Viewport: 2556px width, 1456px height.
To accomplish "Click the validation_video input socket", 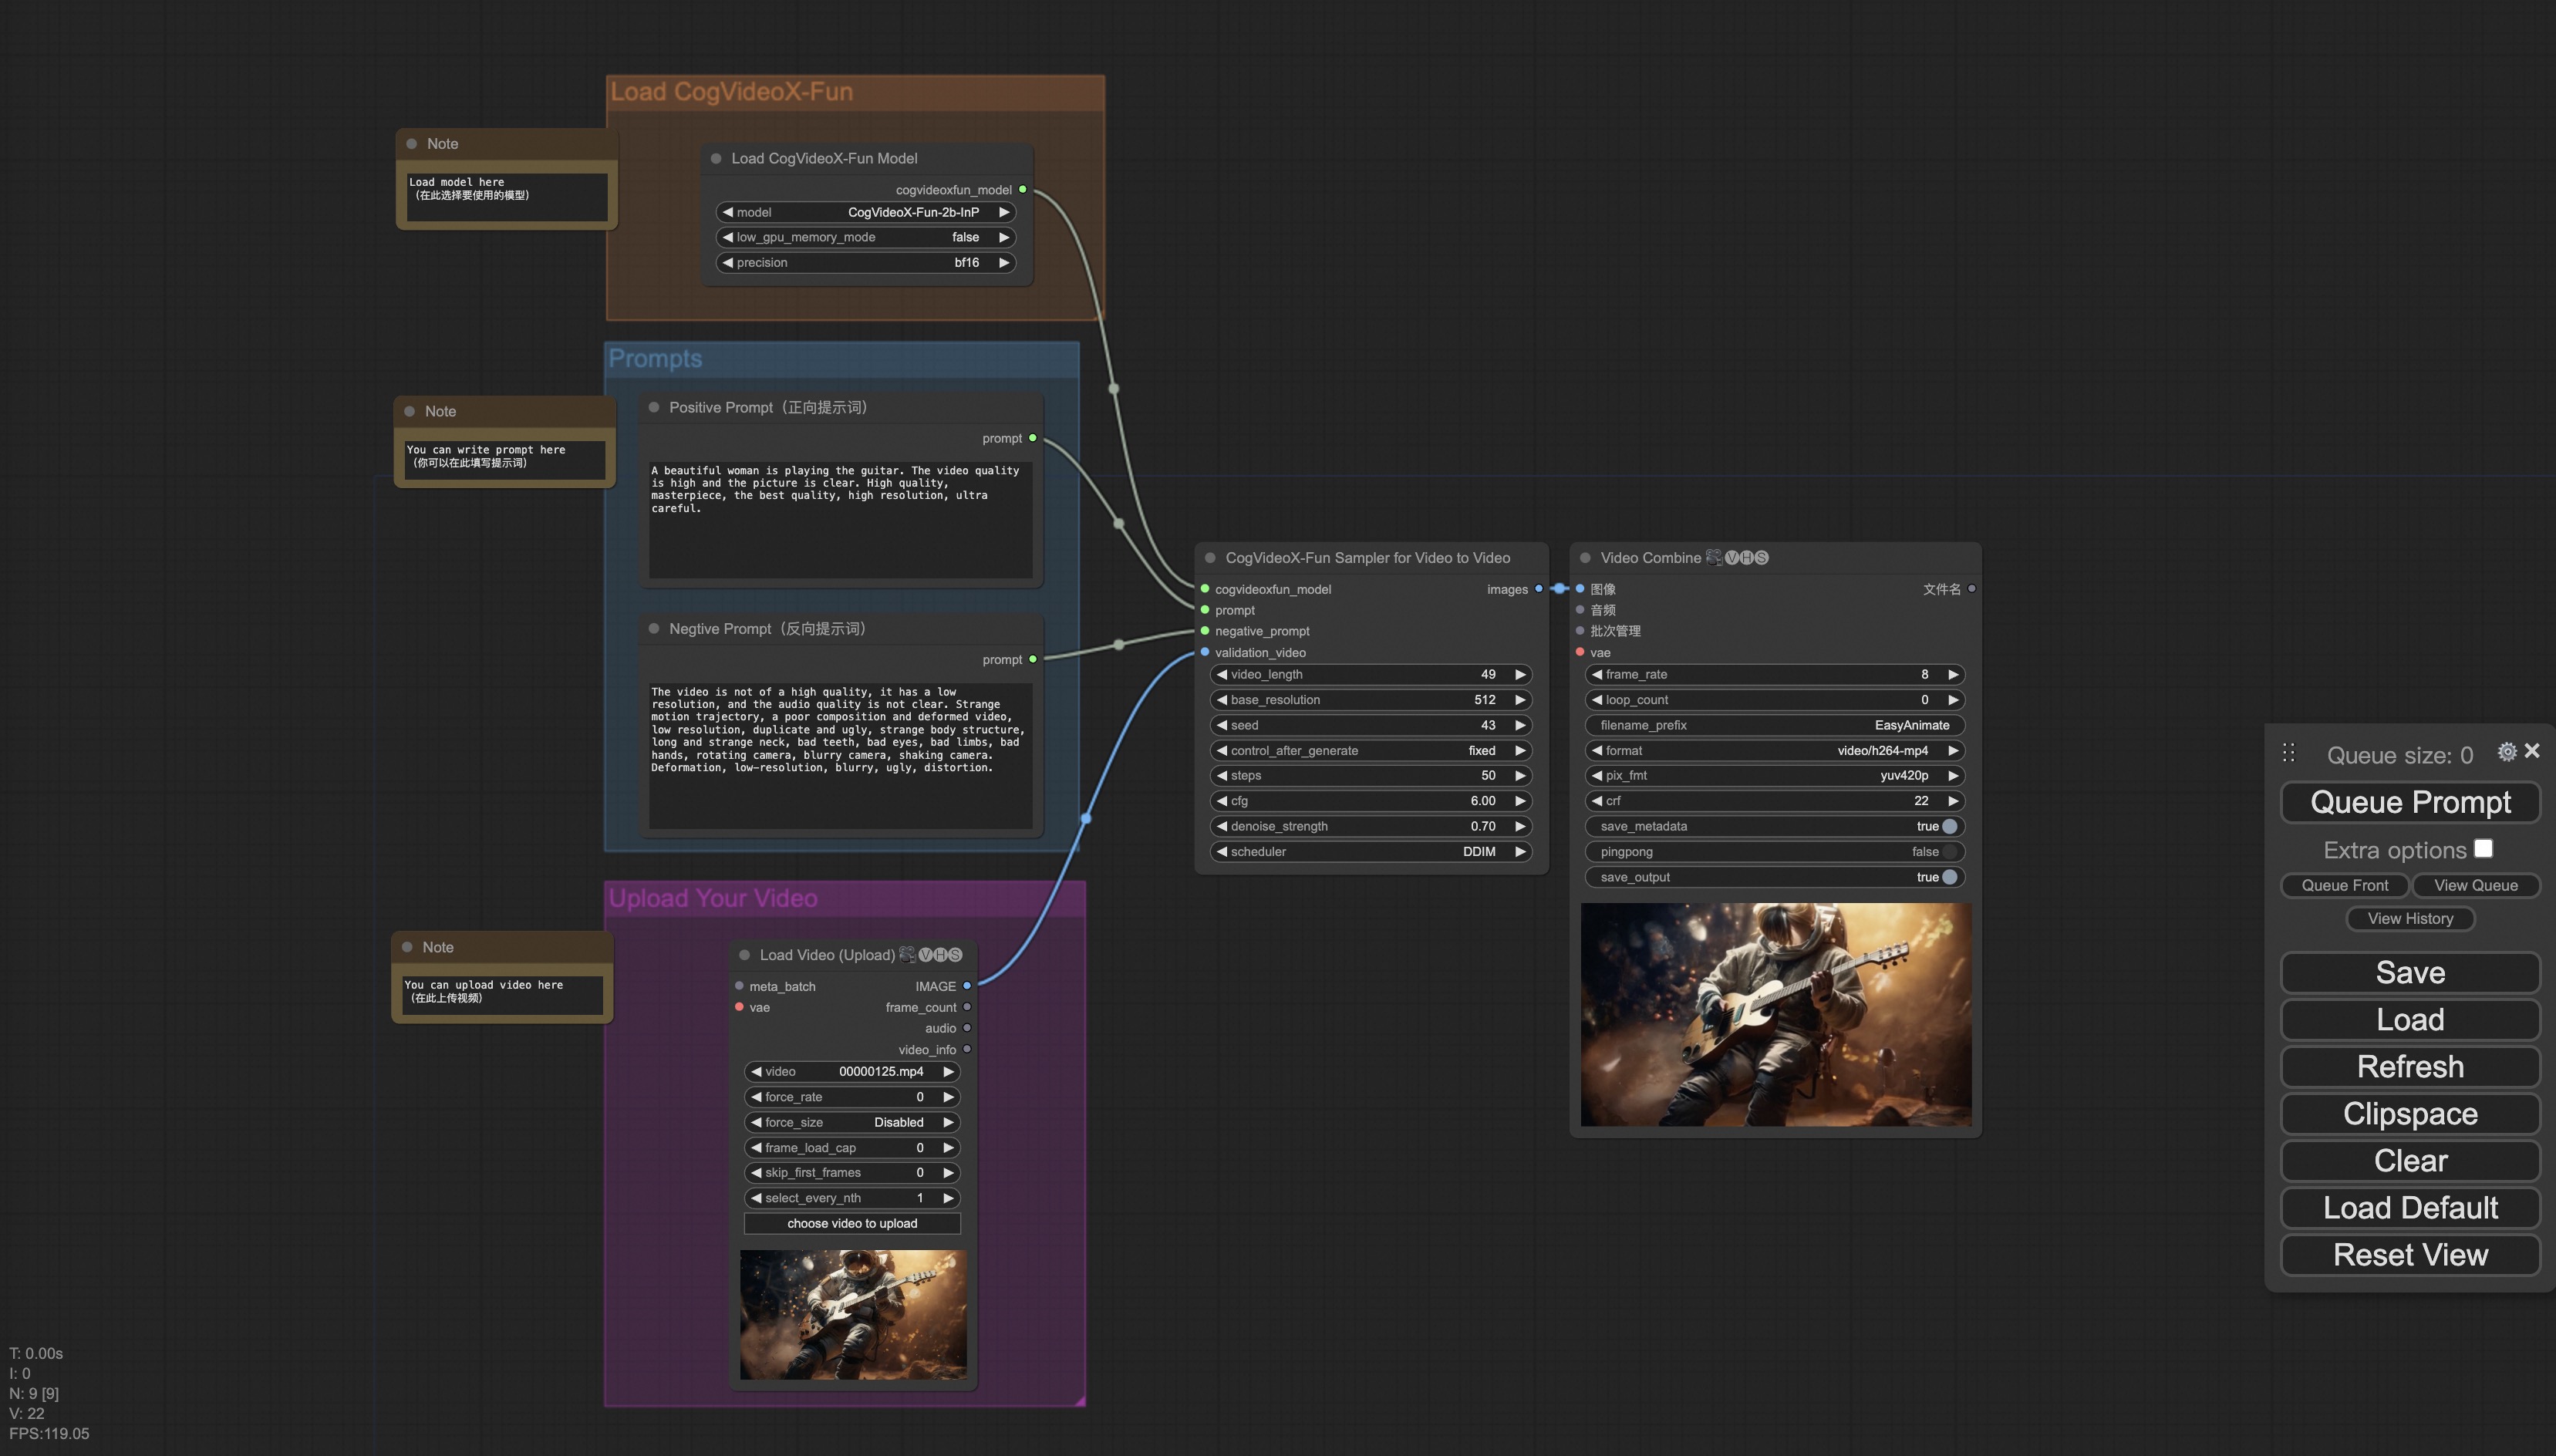I will click(x=1205, y=652).
